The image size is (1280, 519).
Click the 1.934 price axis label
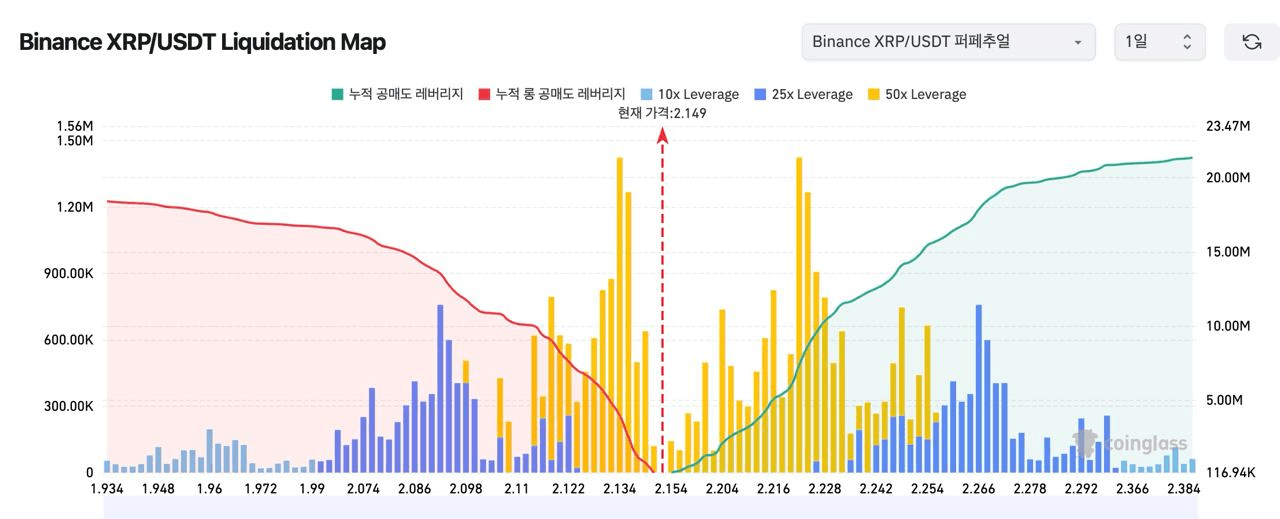tap(106, 489)
